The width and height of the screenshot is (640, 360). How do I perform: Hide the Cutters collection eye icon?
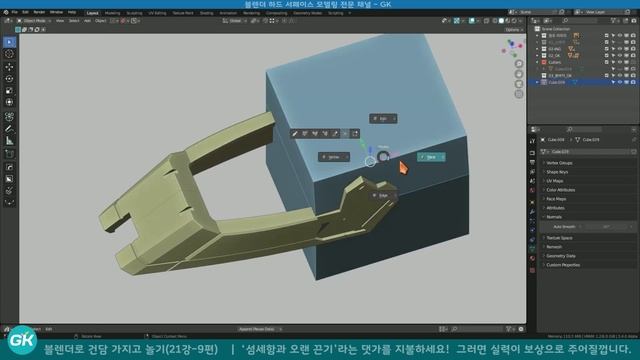[620, 62]
